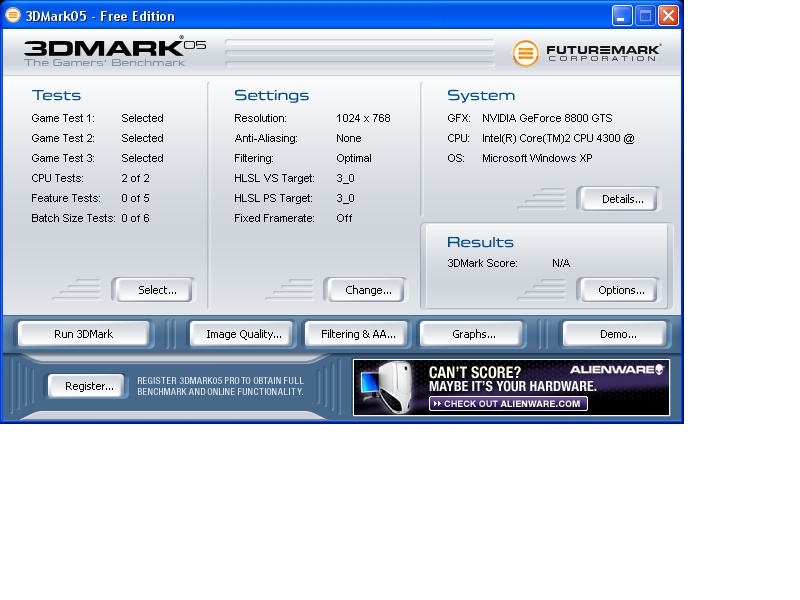Screen dimensions: 800x600
Task: Open the Image Quality... tool
Action: tap(243, 334)
